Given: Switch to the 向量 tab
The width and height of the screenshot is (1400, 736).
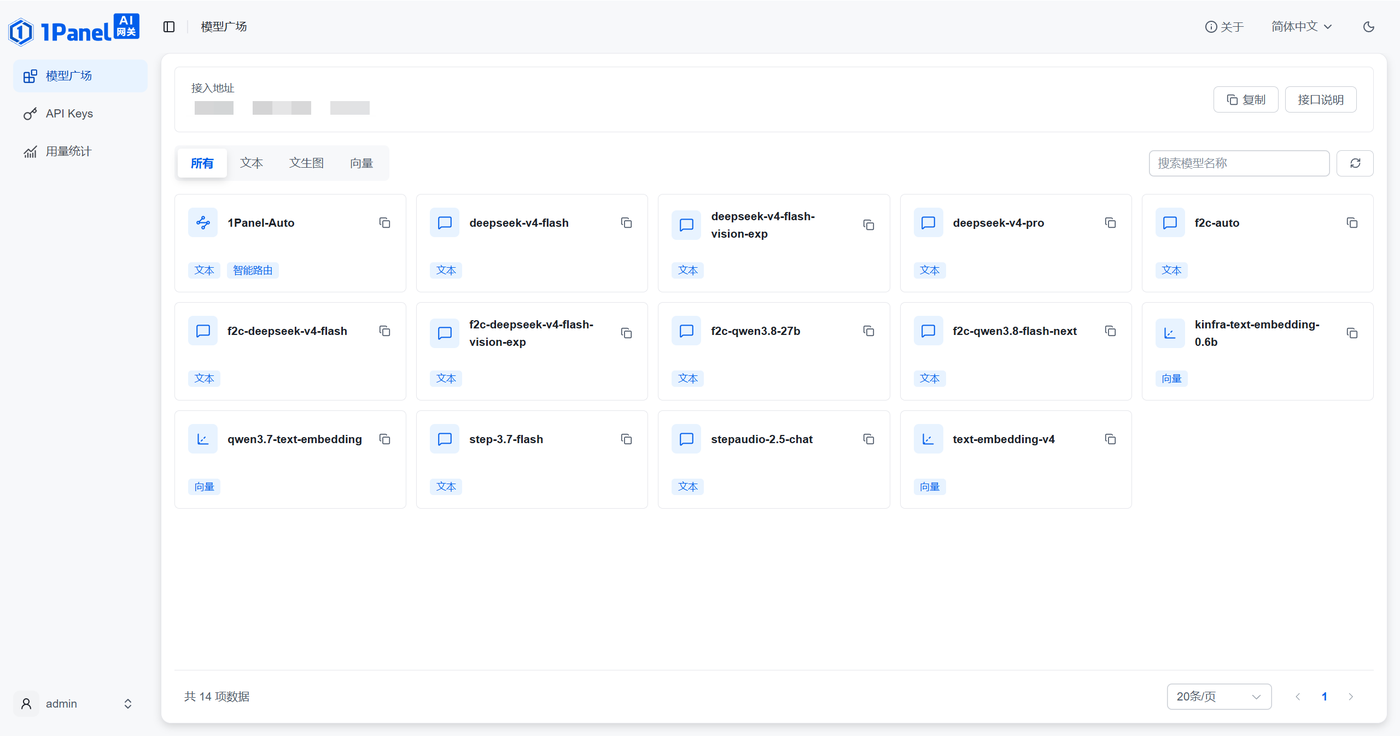Looking at the screenshot, I should click(x=362, y=163).
